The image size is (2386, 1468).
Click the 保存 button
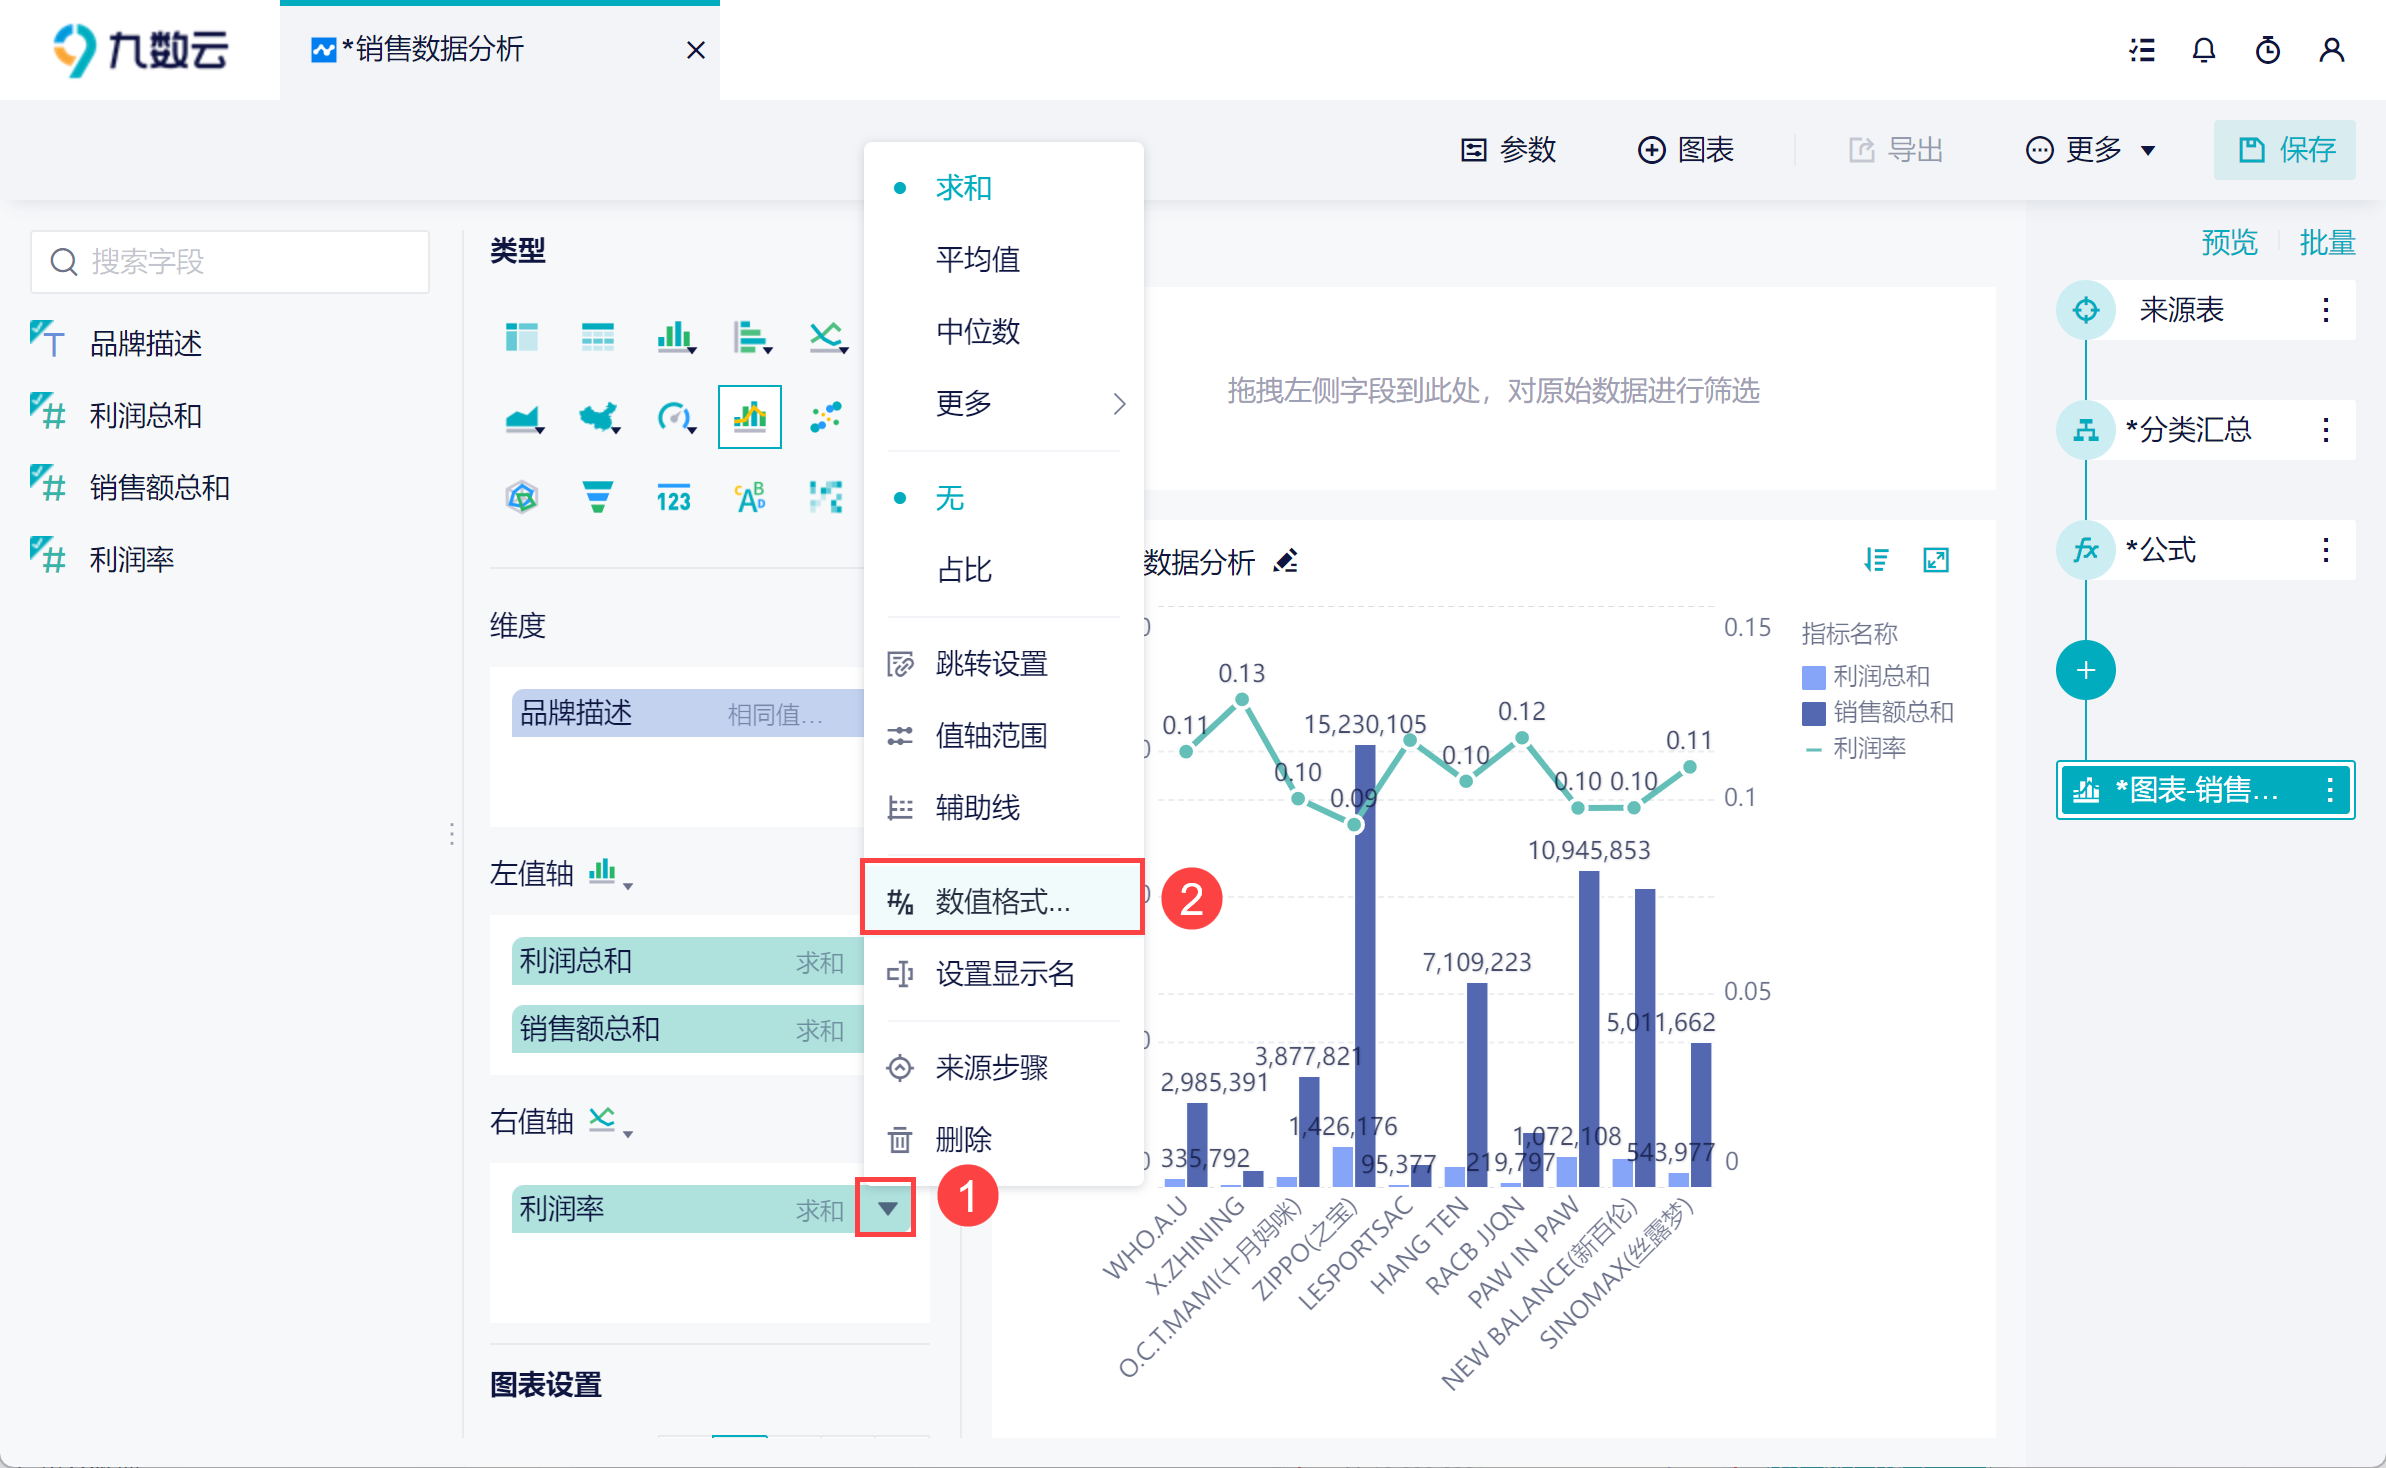pyautogui.click(x=2285, y=150)
